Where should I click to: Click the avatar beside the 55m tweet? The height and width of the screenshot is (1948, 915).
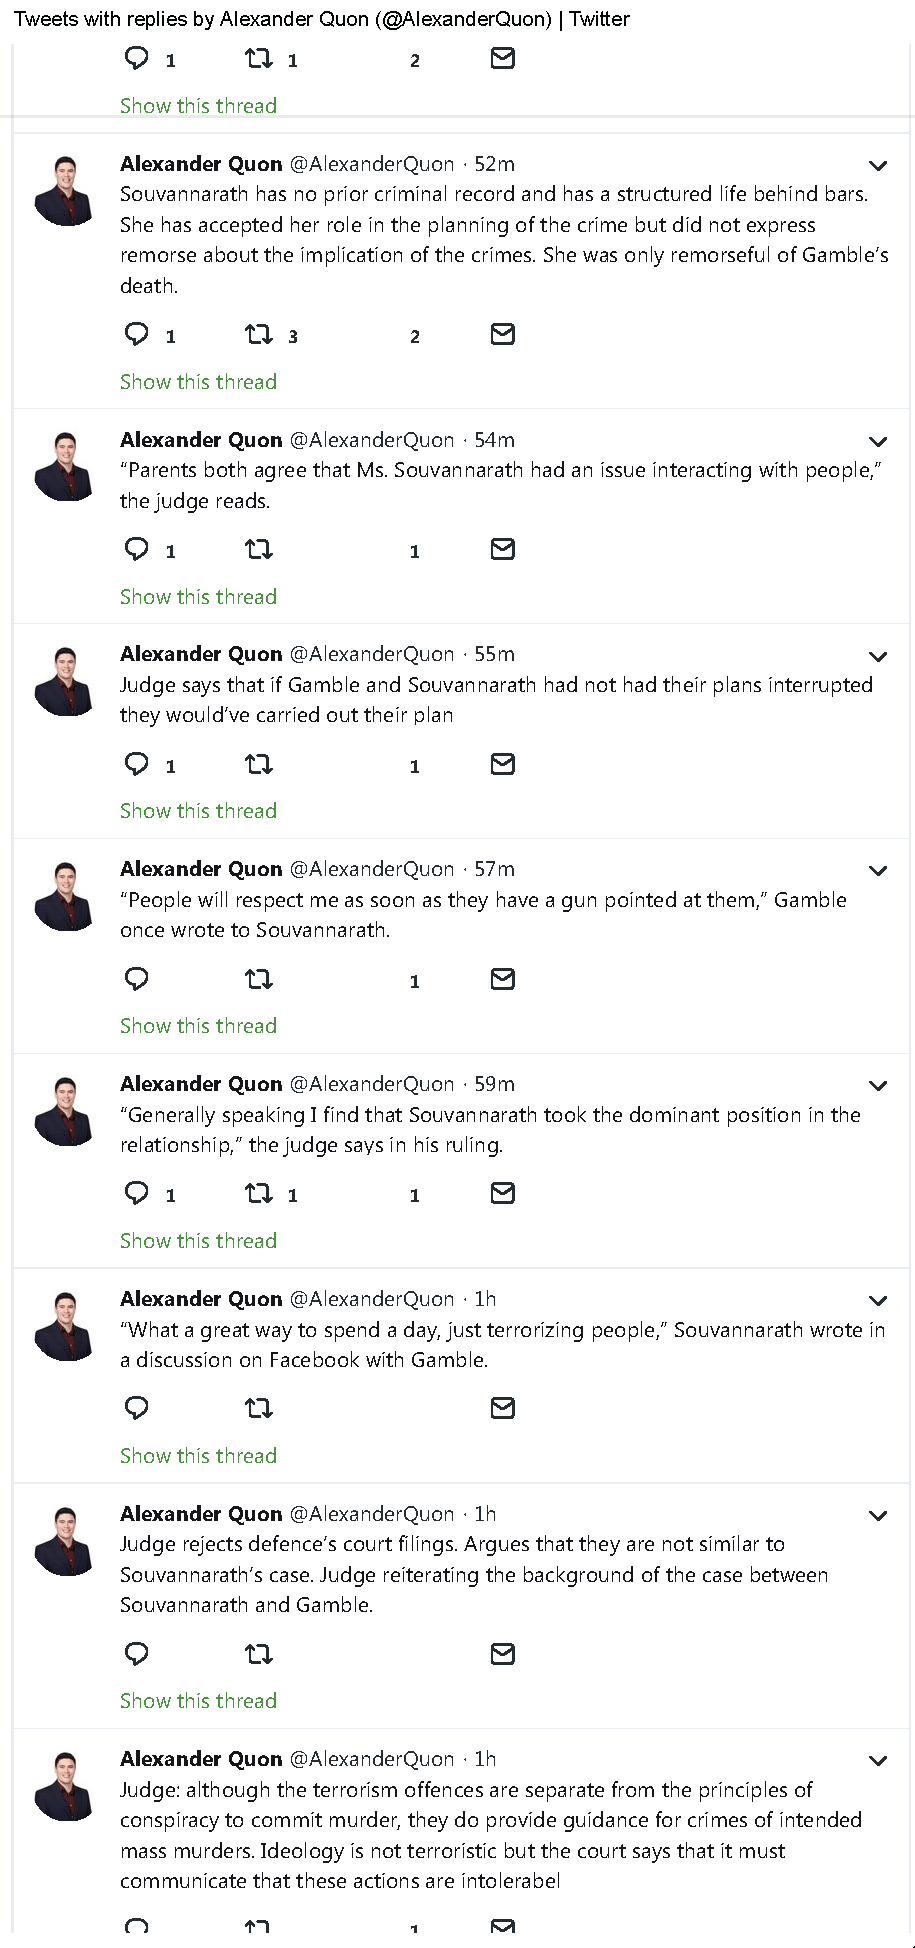[x=64, y=681]
